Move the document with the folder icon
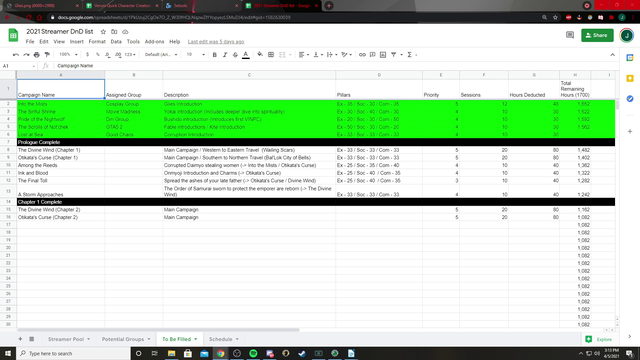This screenshot has width=640, height=360. pos(114,32)
